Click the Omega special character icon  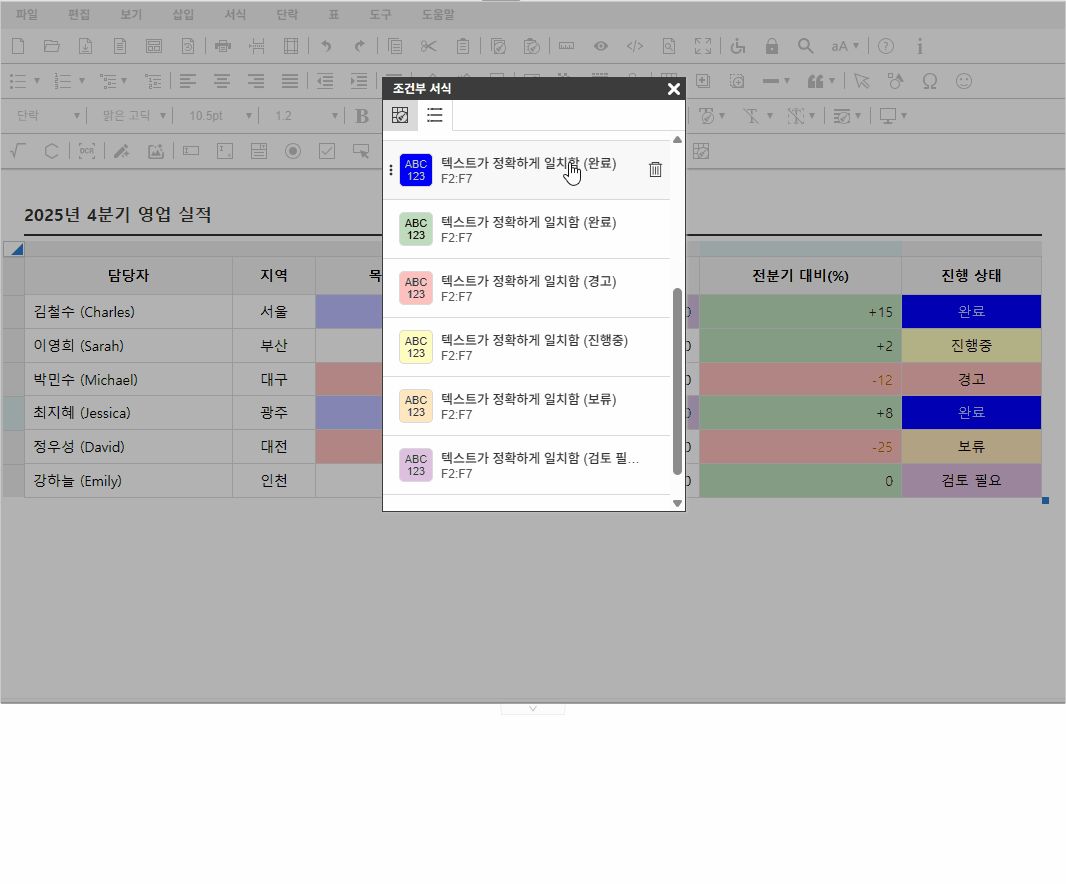[929, 81]
